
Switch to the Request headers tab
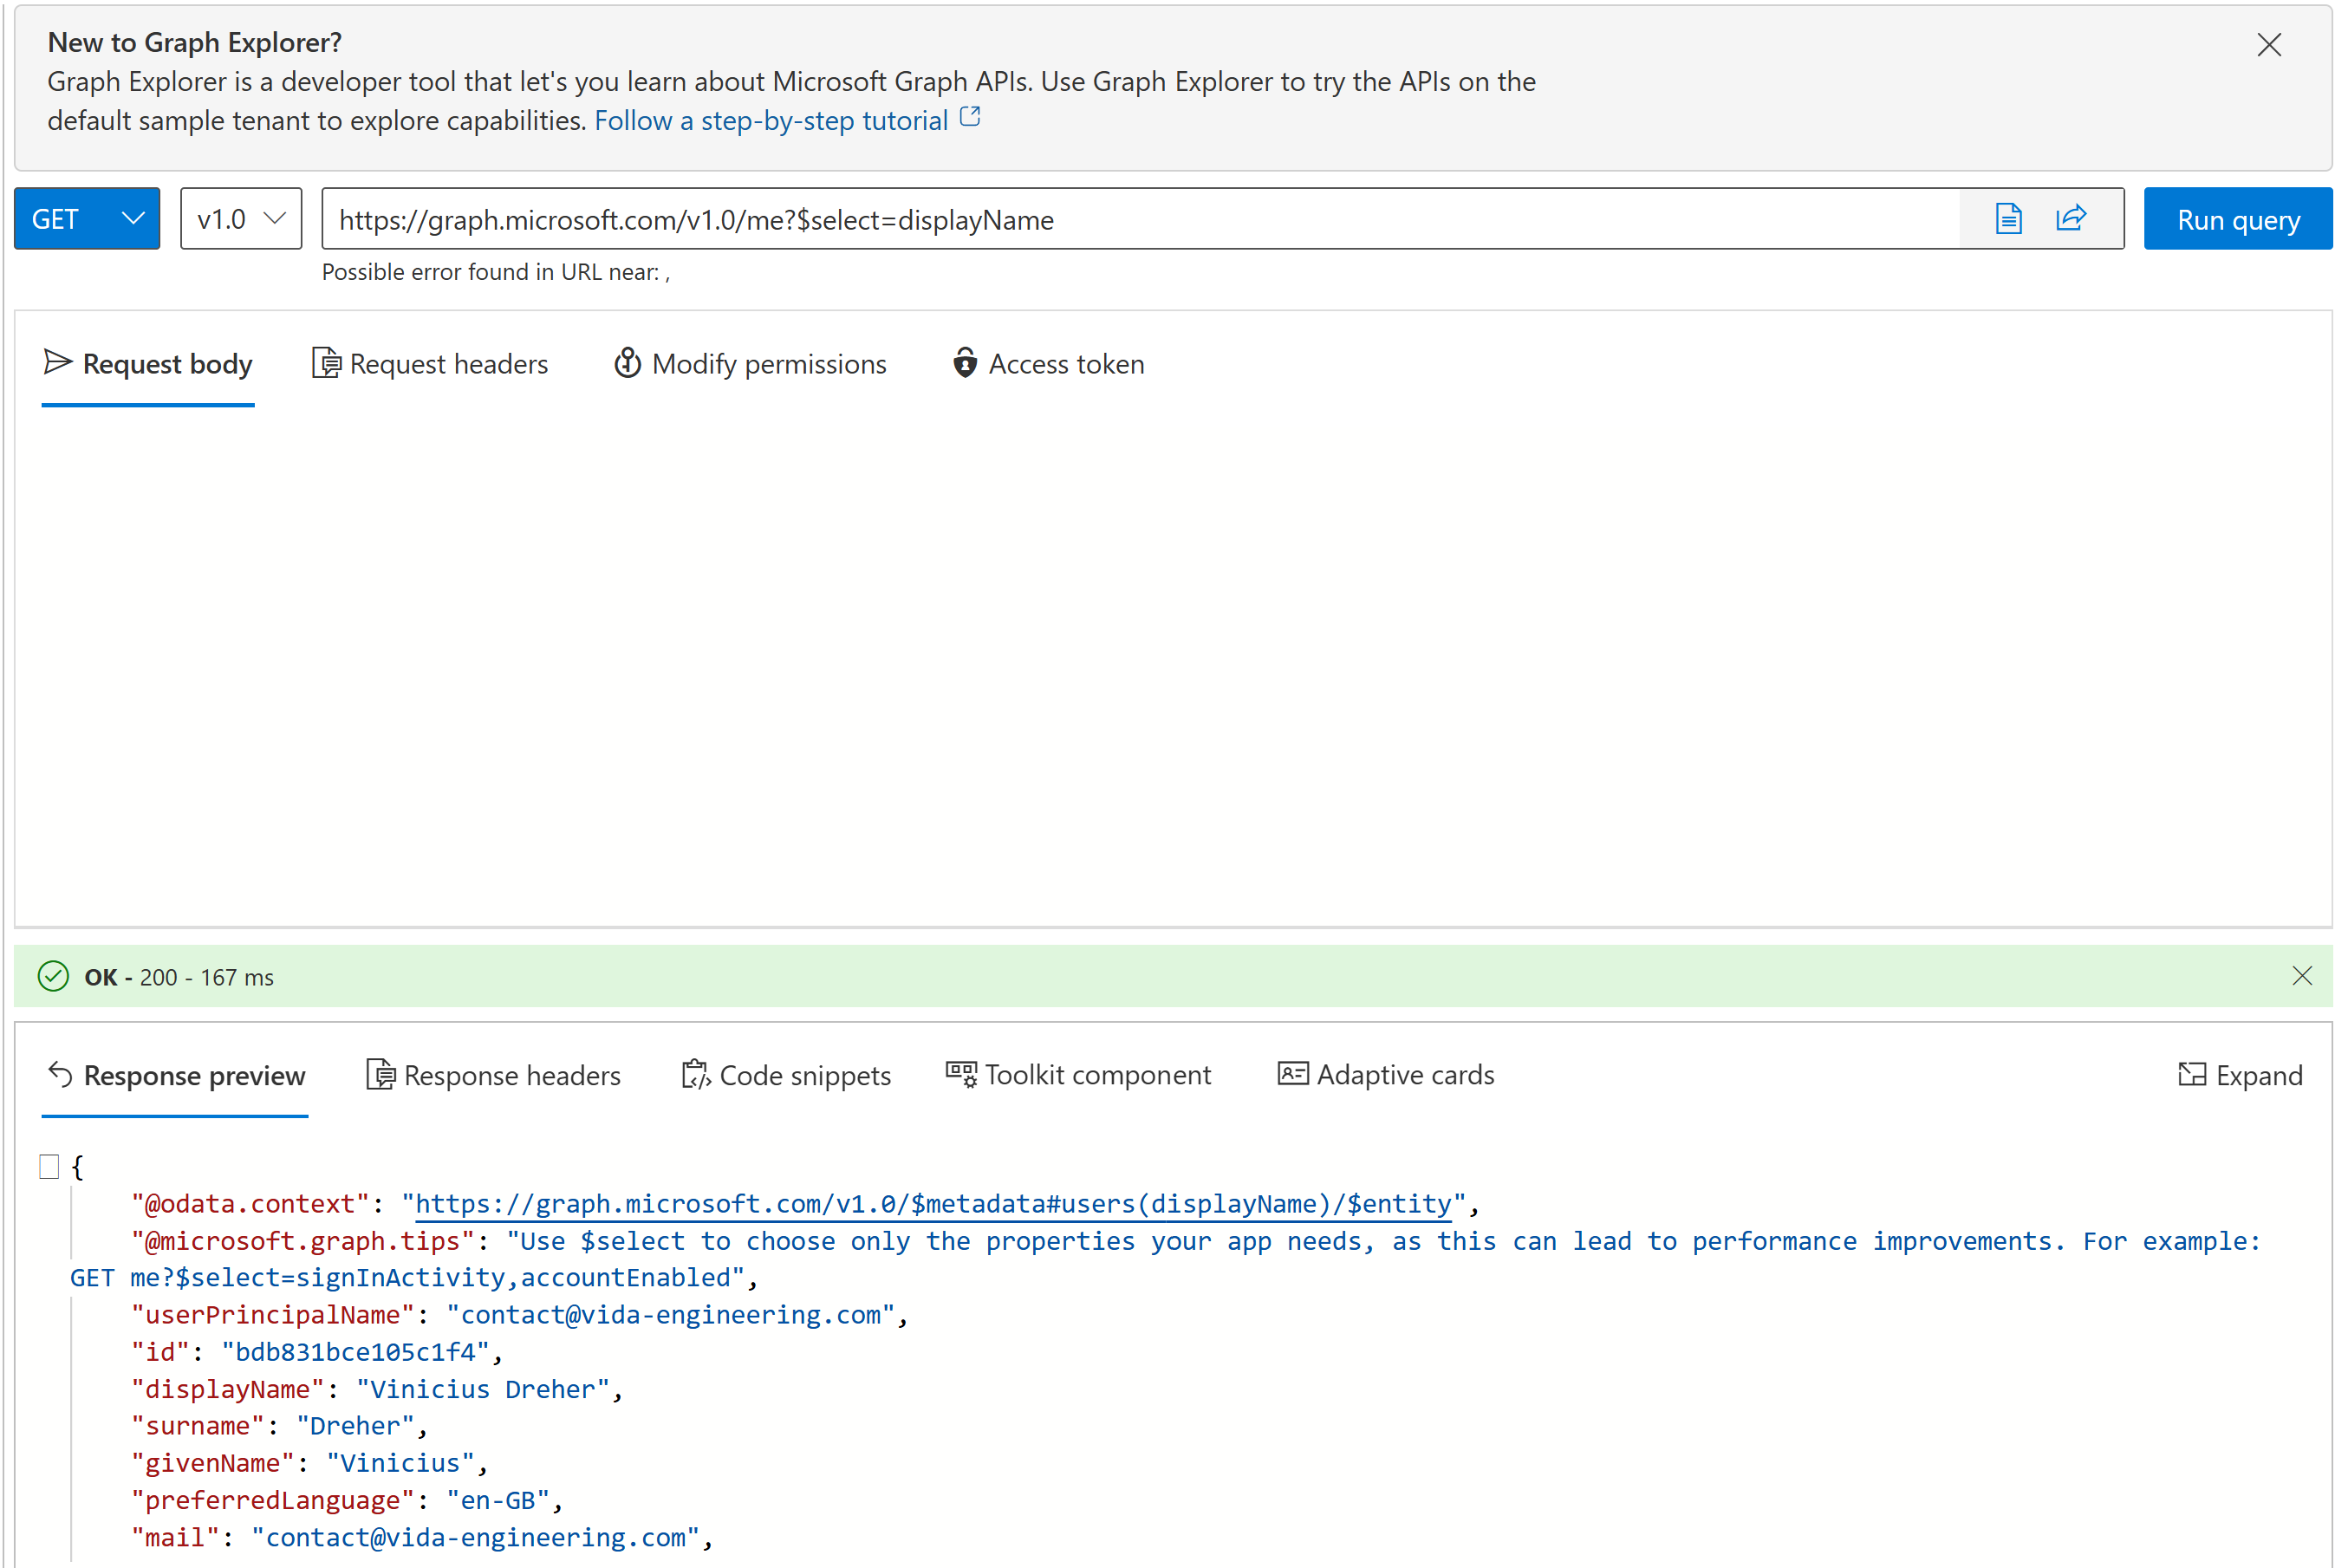coord(430,365)
